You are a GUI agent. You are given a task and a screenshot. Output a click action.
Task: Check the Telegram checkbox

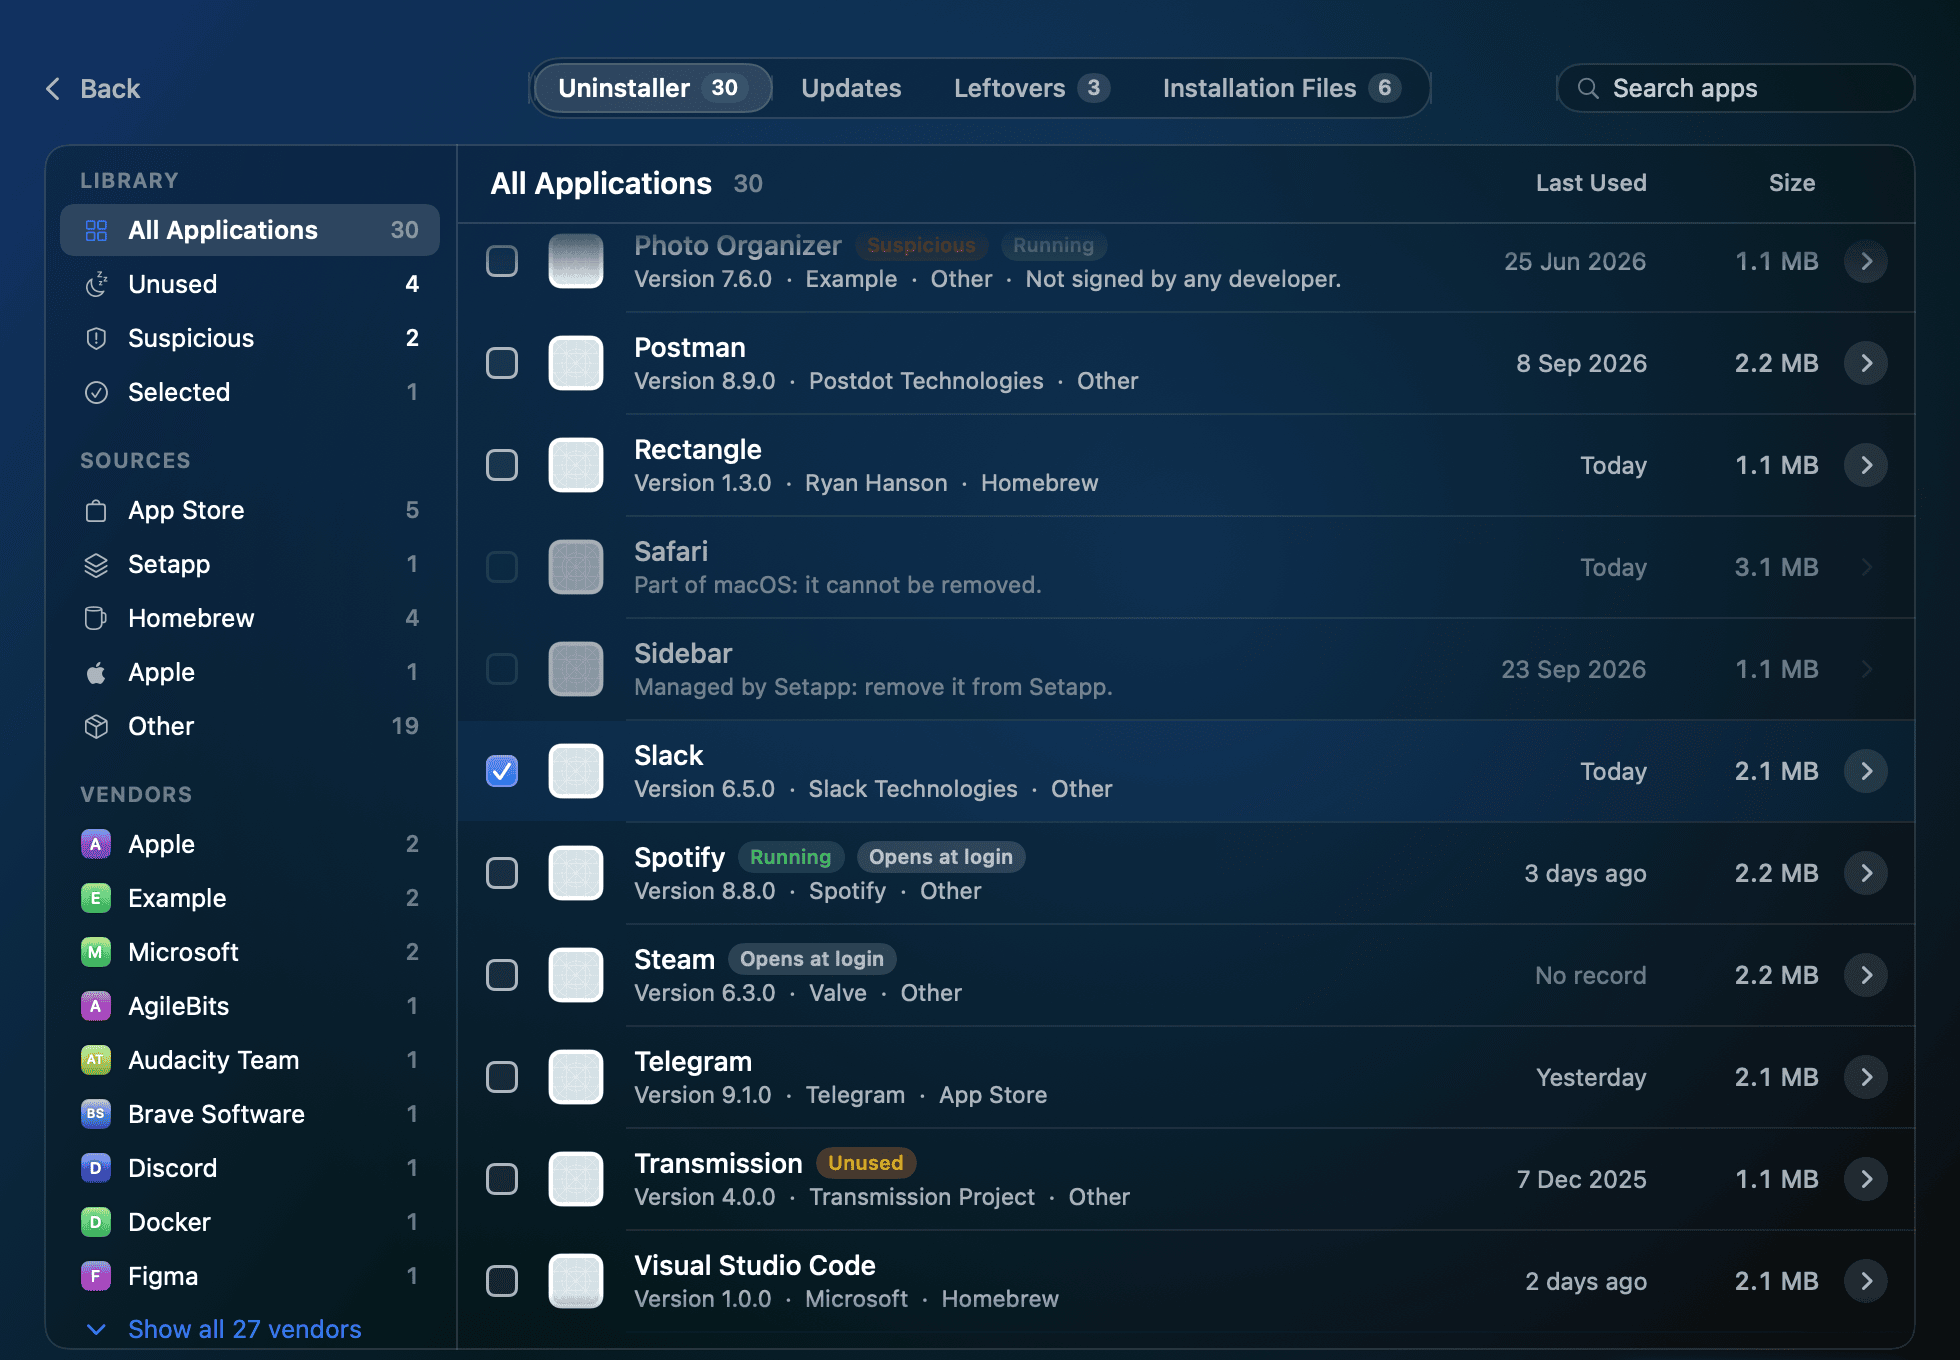[502, 1077]
